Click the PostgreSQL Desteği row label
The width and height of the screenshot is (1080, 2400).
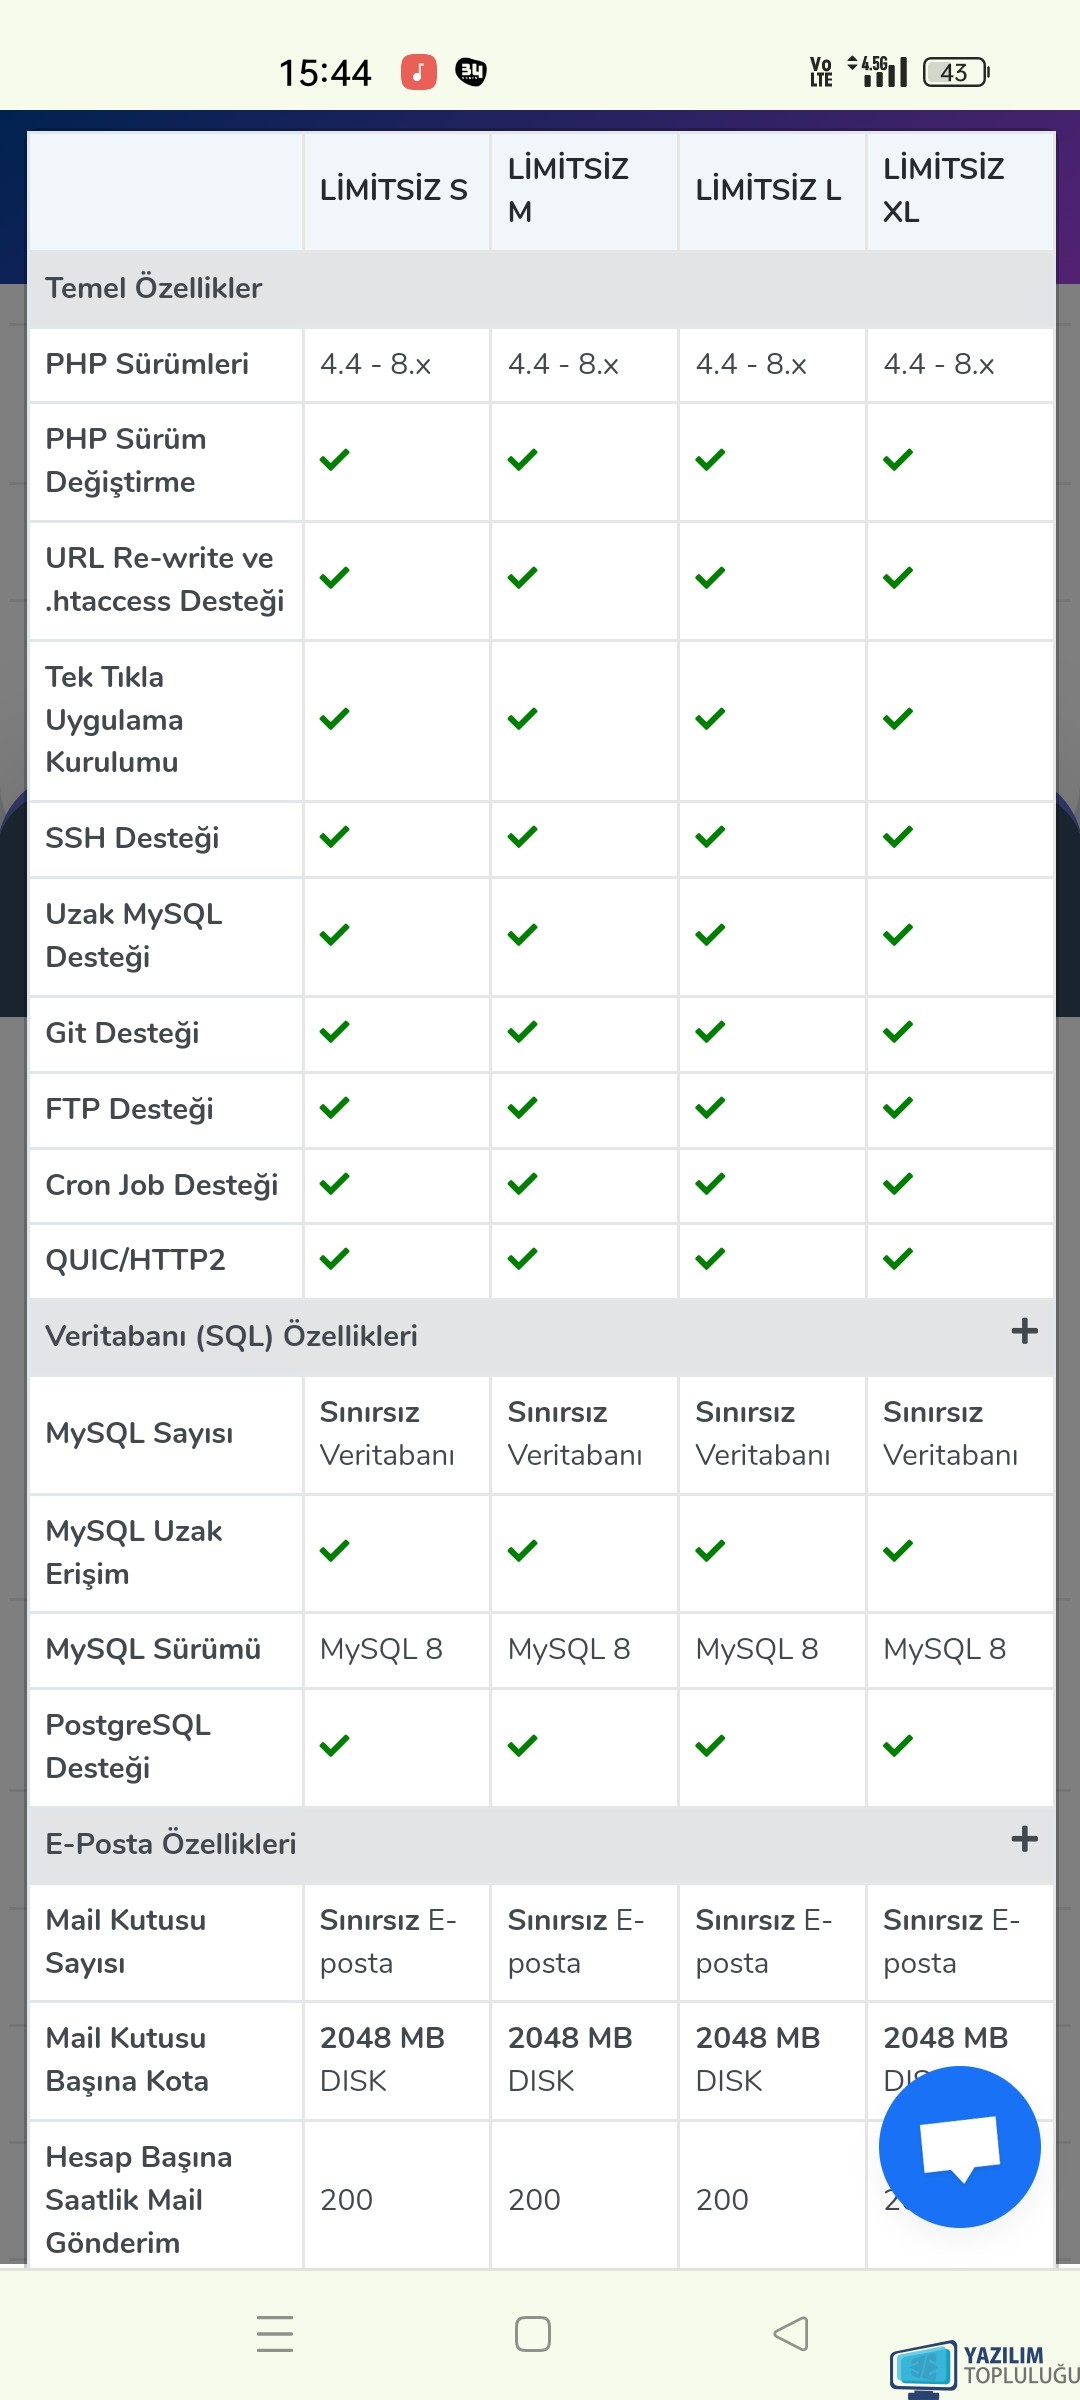click(x=128, y=1747)
